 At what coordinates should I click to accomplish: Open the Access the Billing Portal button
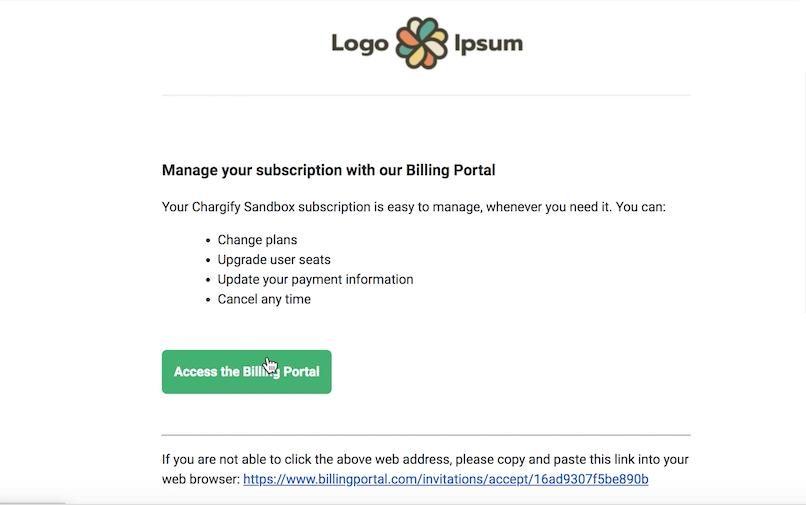click(x=247, y=372)
